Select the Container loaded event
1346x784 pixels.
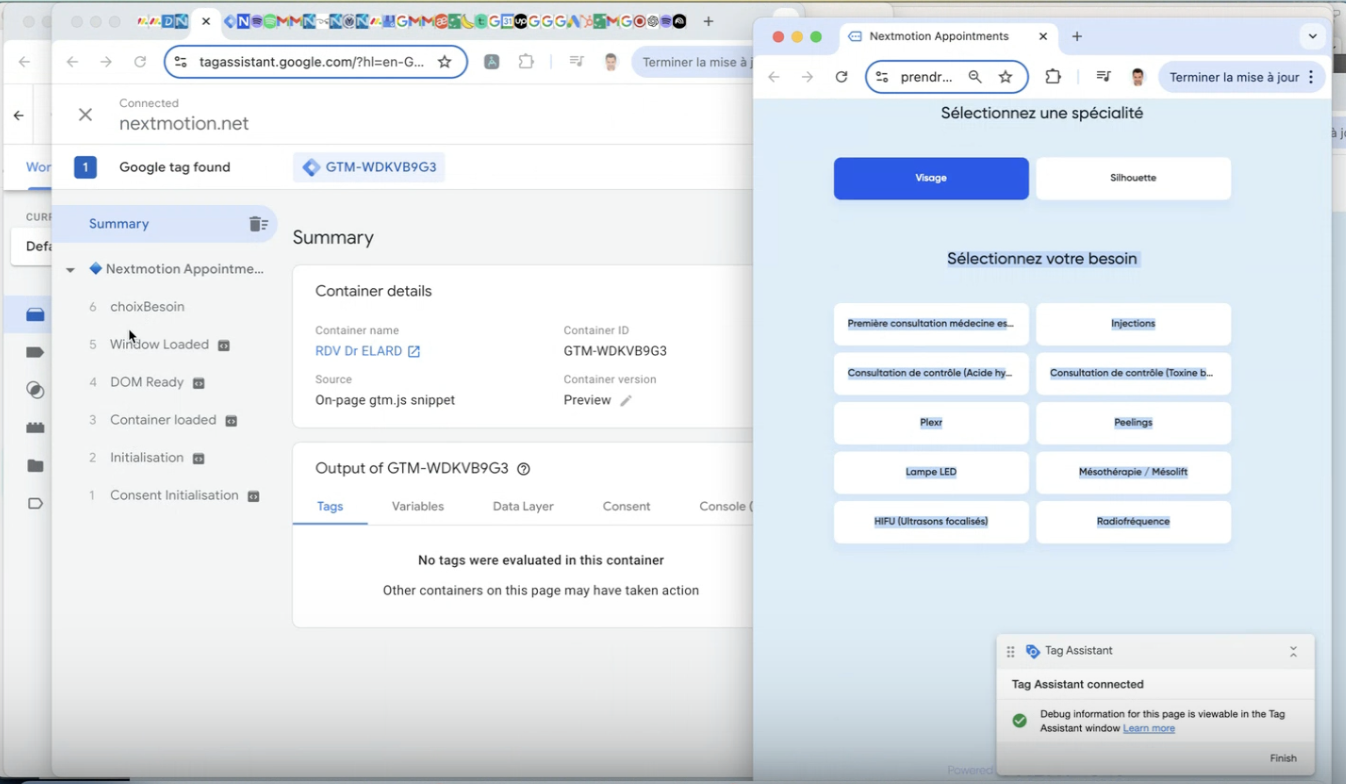[163, 420]
